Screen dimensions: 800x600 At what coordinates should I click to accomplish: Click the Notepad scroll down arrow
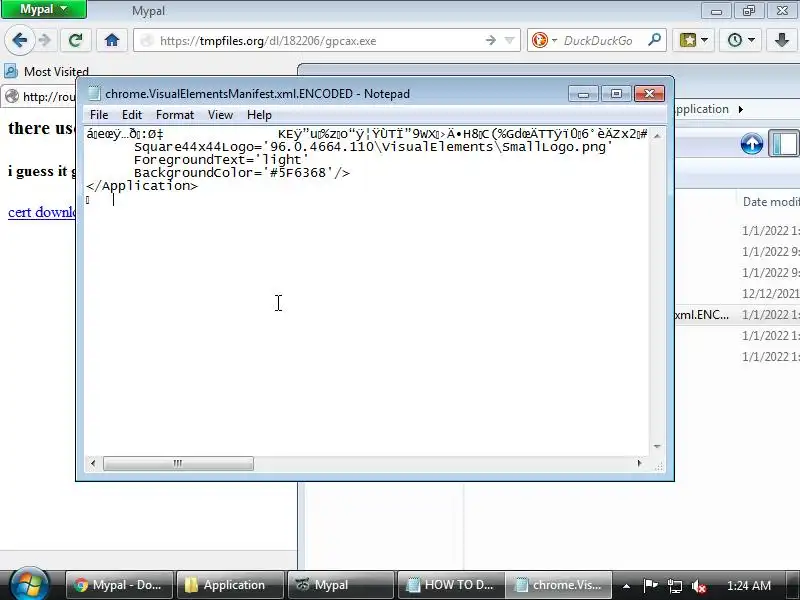657,446
